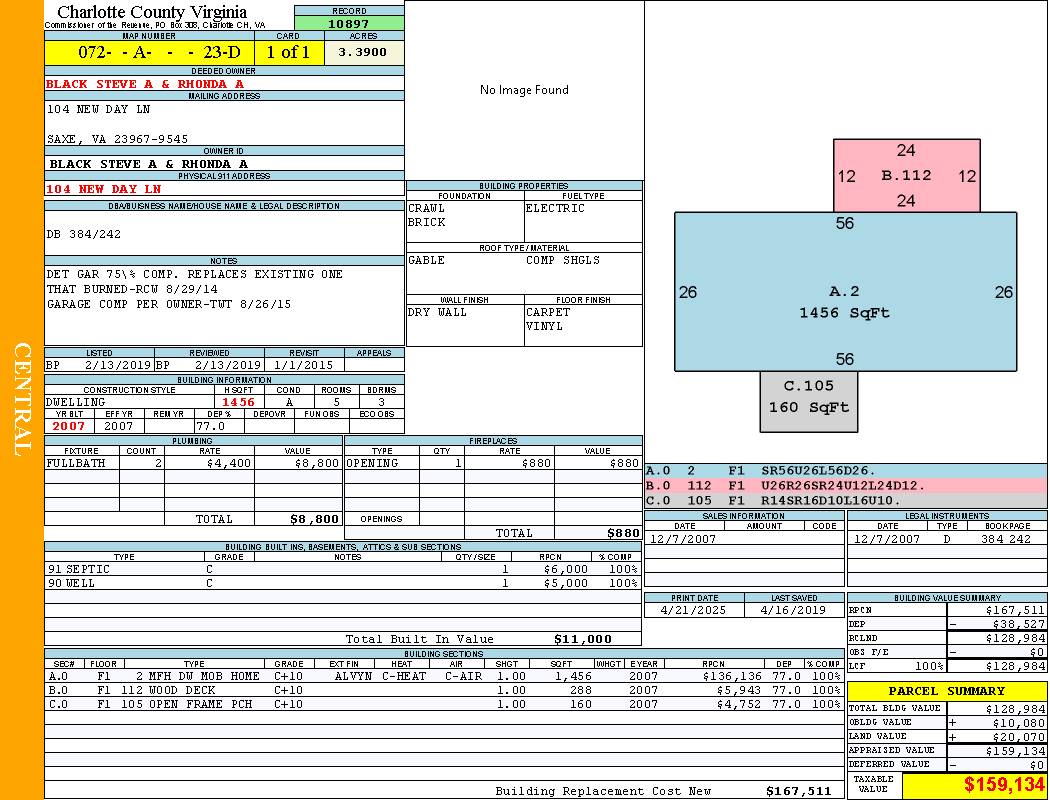Click the APPRAISED VALUE $159,134

(x=1015, y=751)
